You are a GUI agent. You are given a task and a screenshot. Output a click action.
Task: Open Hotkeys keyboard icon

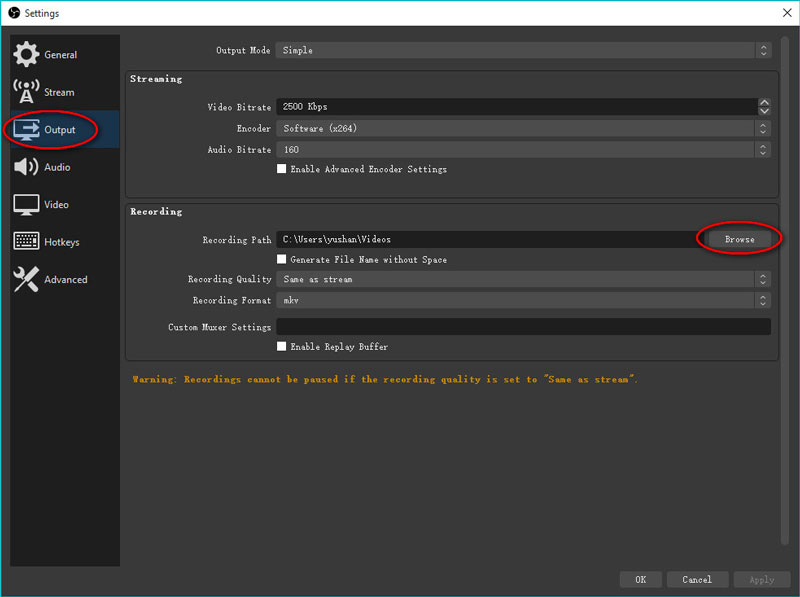pyautogui.click(x=27, y=242)
